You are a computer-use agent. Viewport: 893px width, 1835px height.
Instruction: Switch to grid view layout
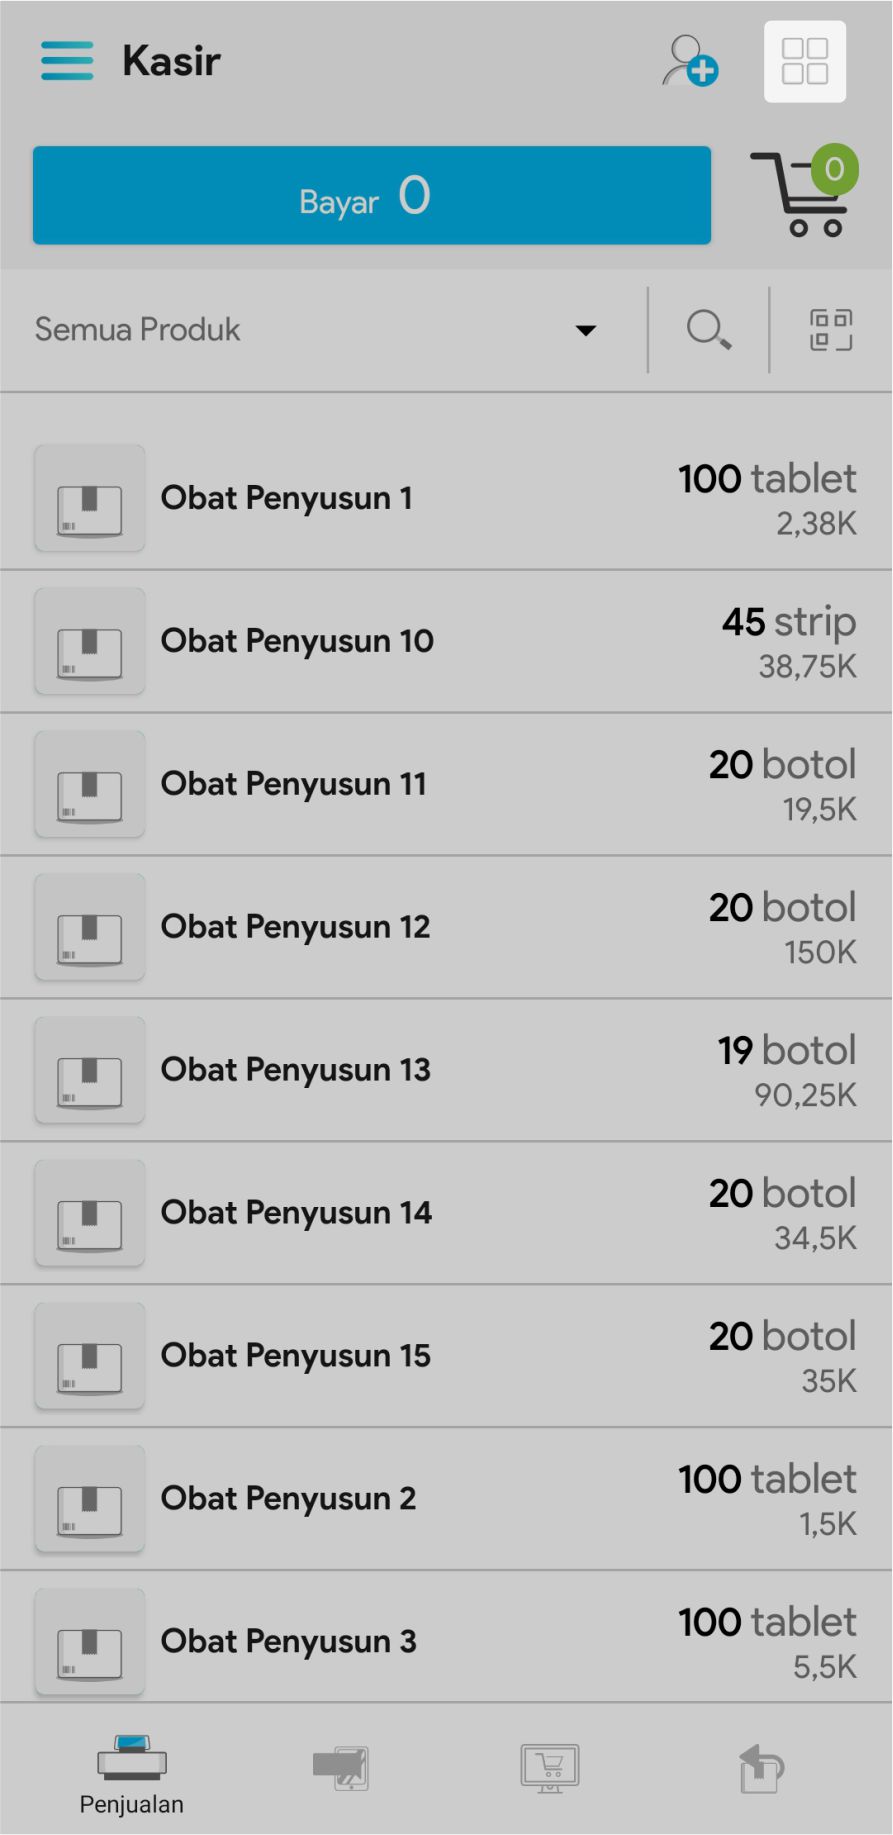[x=804, y=61]
